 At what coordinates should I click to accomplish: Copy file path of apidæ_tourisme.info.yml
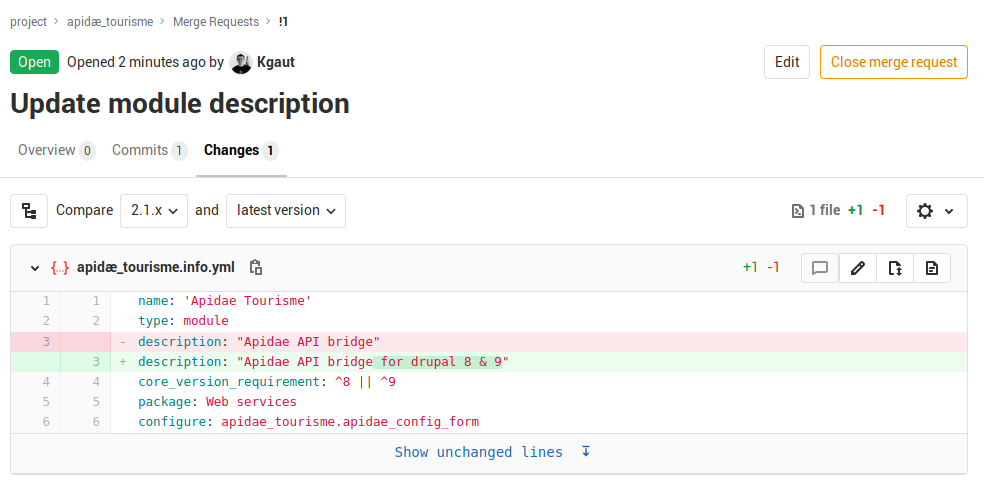click(x=256, y=268)
